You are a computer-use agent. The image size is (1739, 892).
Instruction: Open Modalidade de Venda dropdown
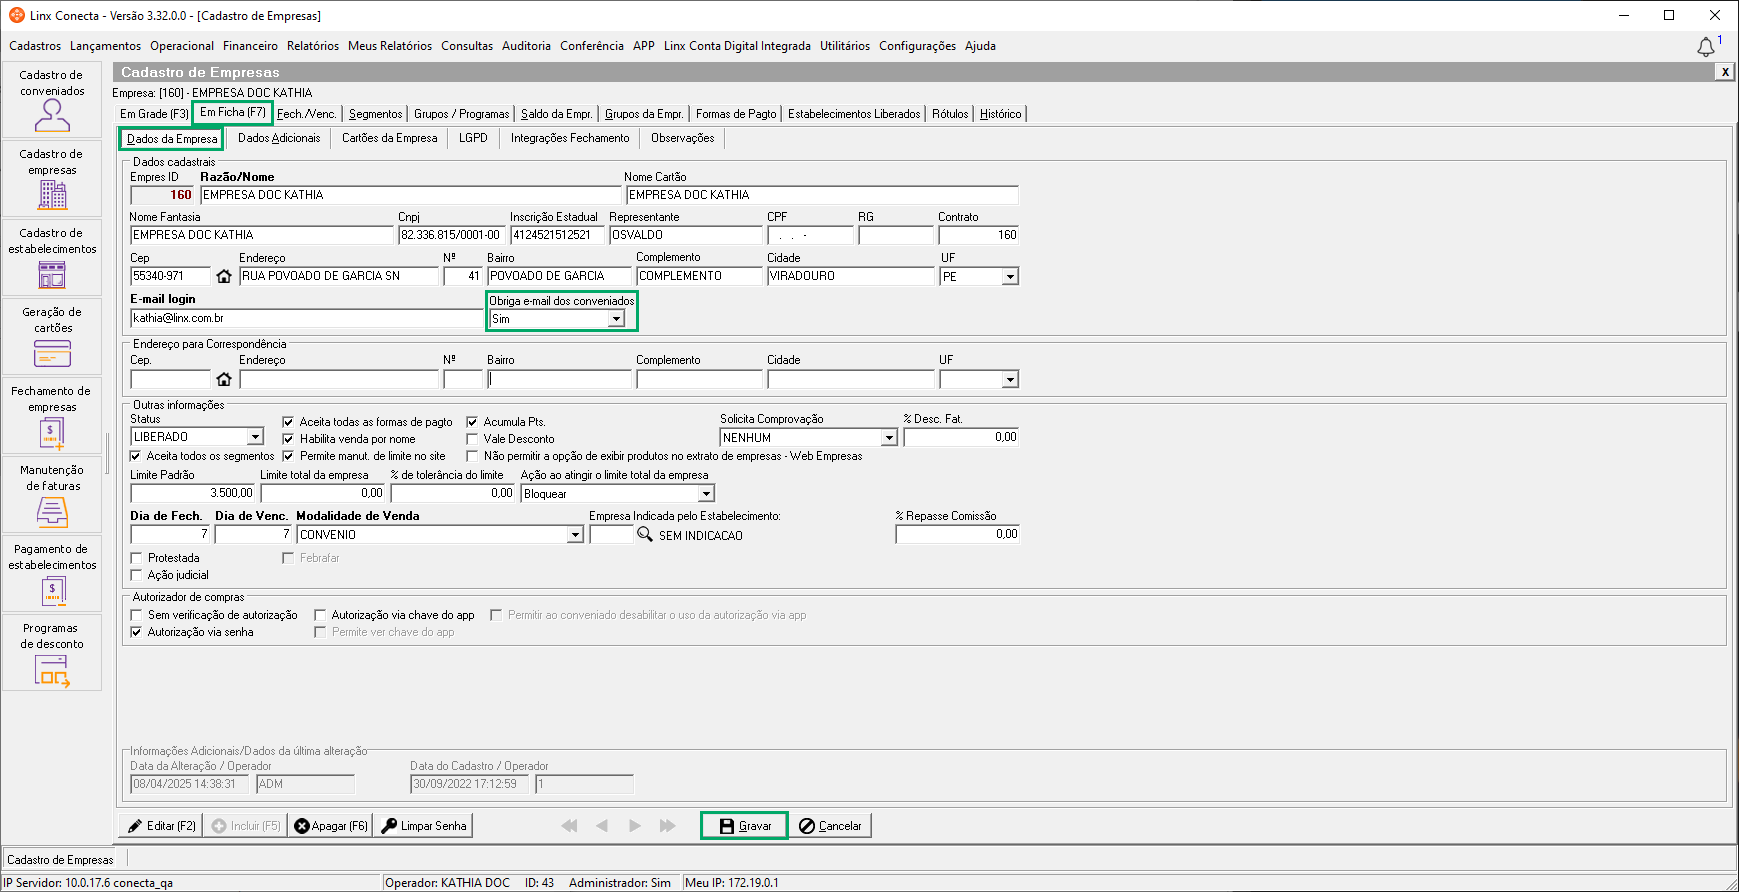(x=575, y=535)
